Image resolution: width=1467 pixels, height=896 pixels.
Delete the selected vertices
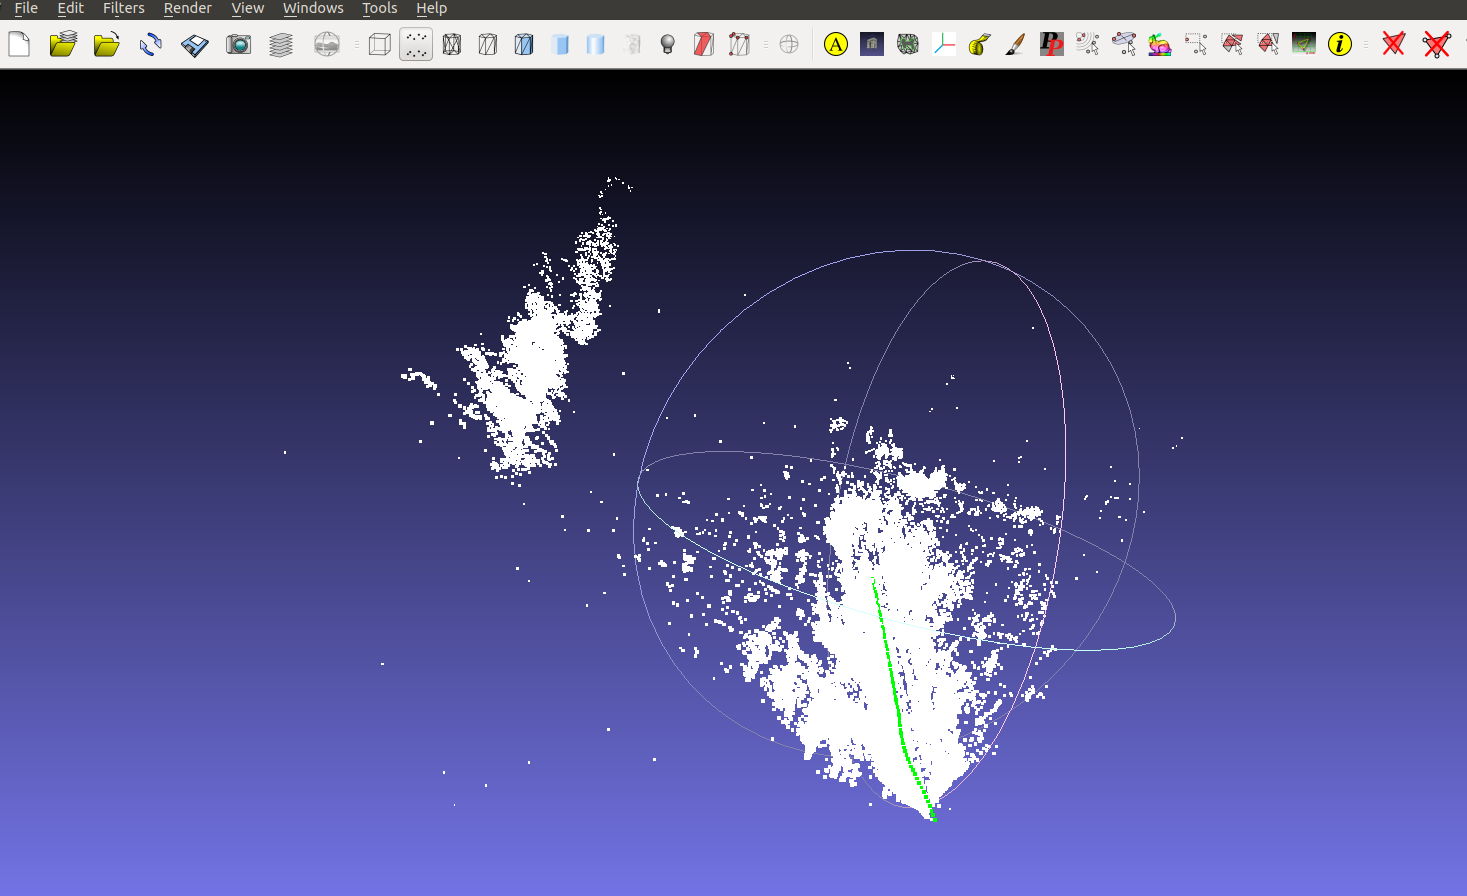pyautogui.click(x=1435, y=44)
